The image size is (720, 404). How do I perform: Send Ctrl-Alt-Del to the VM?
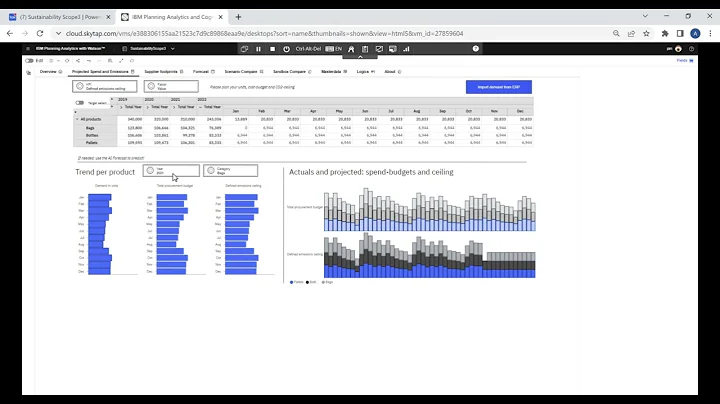tap(308, 49)
